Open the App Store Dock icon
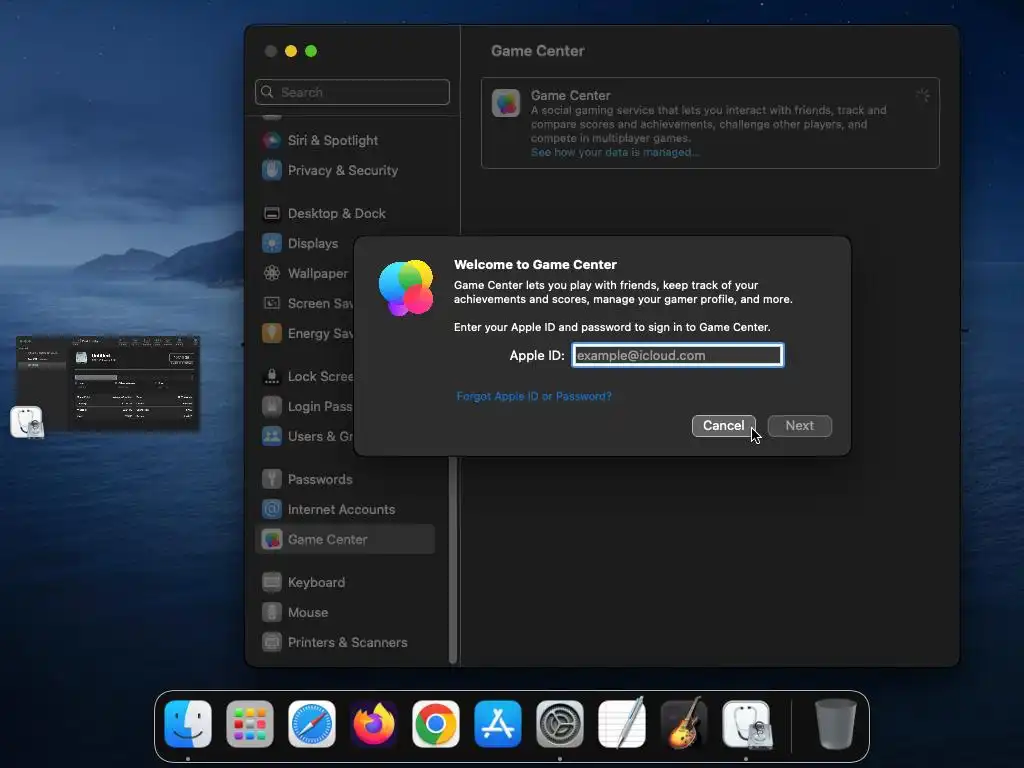Image resolution: width=1024 pixels, height=768 pixels. tap(498, 724)
